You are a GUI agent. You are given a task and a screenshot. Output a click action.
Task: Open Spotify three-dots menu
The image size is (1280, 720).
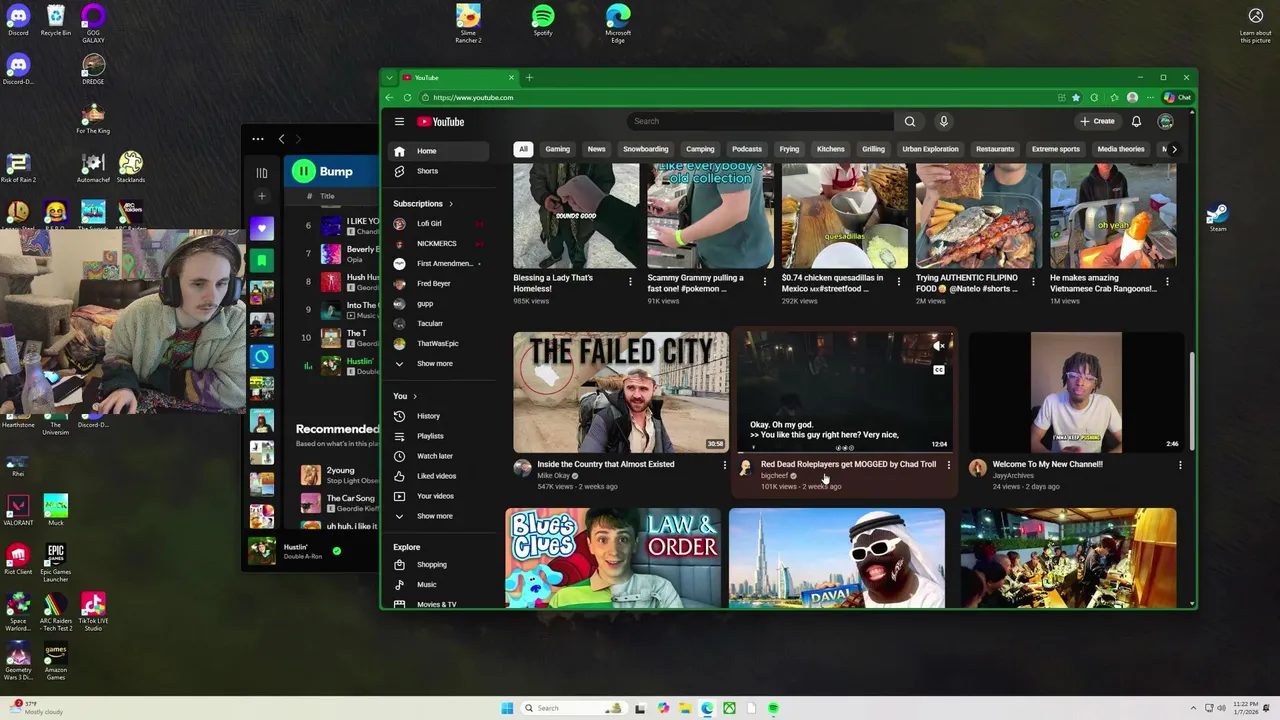258,139
